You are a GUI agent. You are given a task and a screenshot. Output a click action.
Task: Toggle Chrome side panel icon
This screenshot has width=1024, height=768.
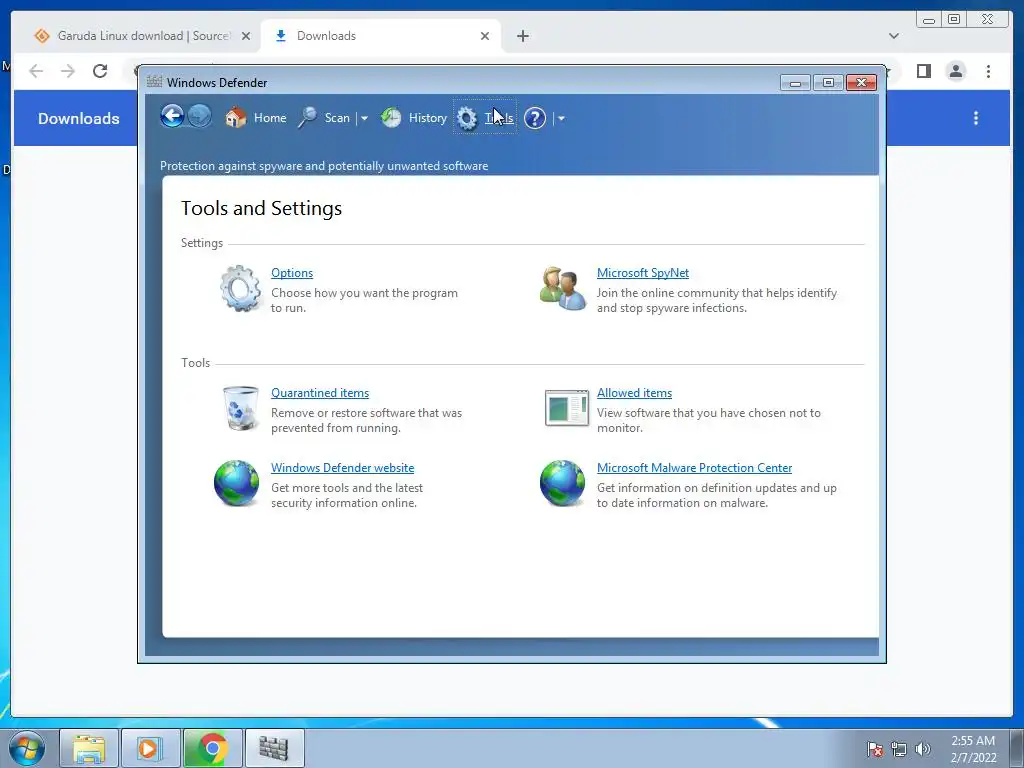click(x=923, y=71)
